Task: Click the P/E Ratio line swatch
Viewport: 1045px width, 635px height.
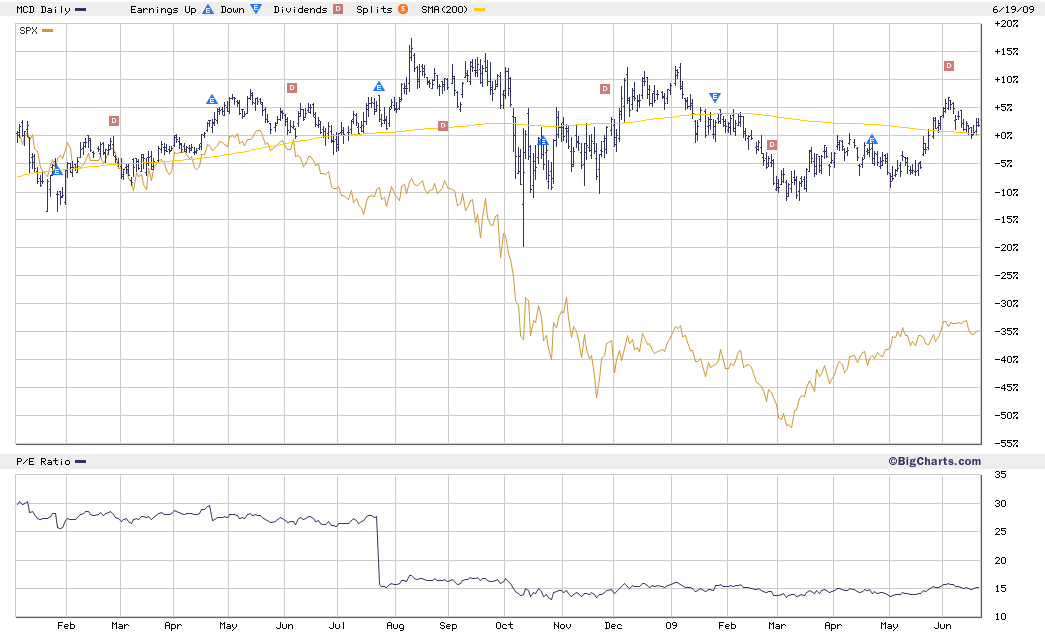Action: (x=81, y=461)
